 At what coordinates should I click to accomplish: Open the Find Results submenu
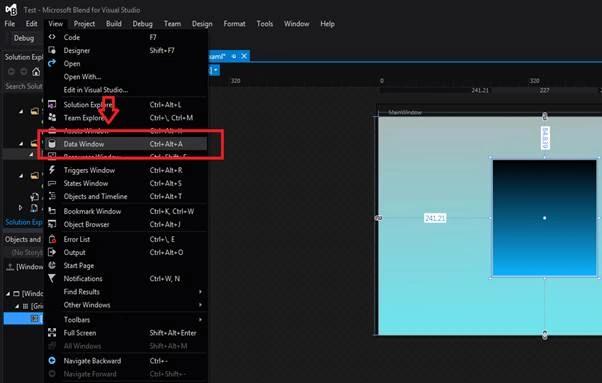(127, 292)
